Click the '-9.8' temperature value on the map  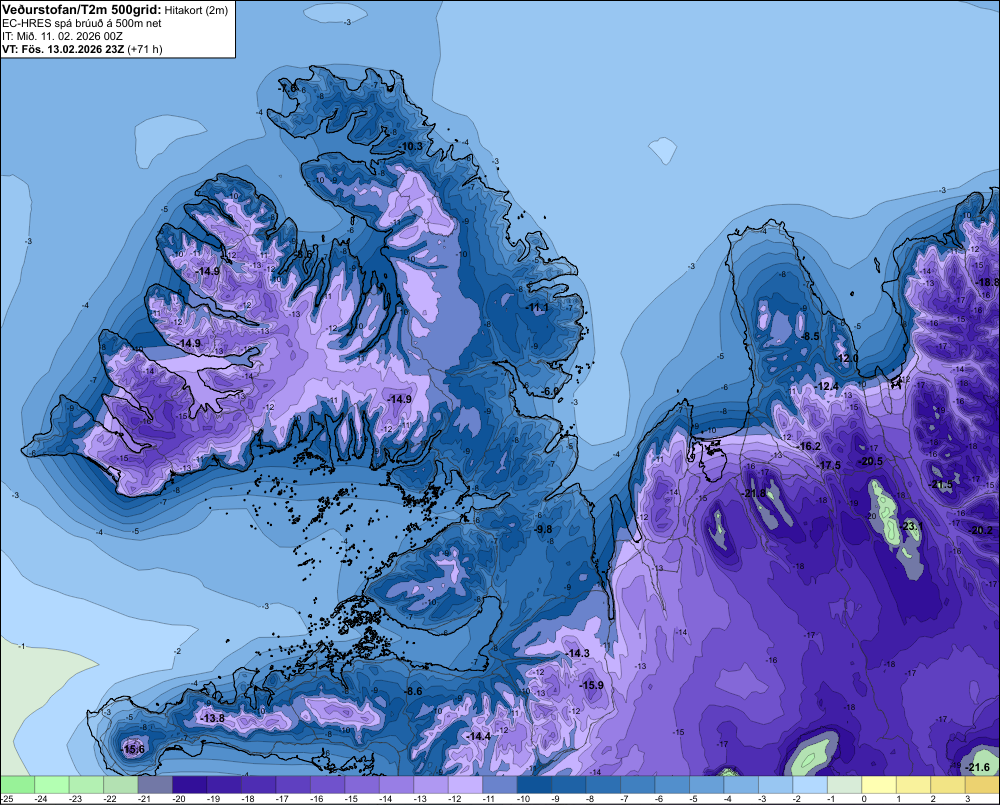coord(543,529)
